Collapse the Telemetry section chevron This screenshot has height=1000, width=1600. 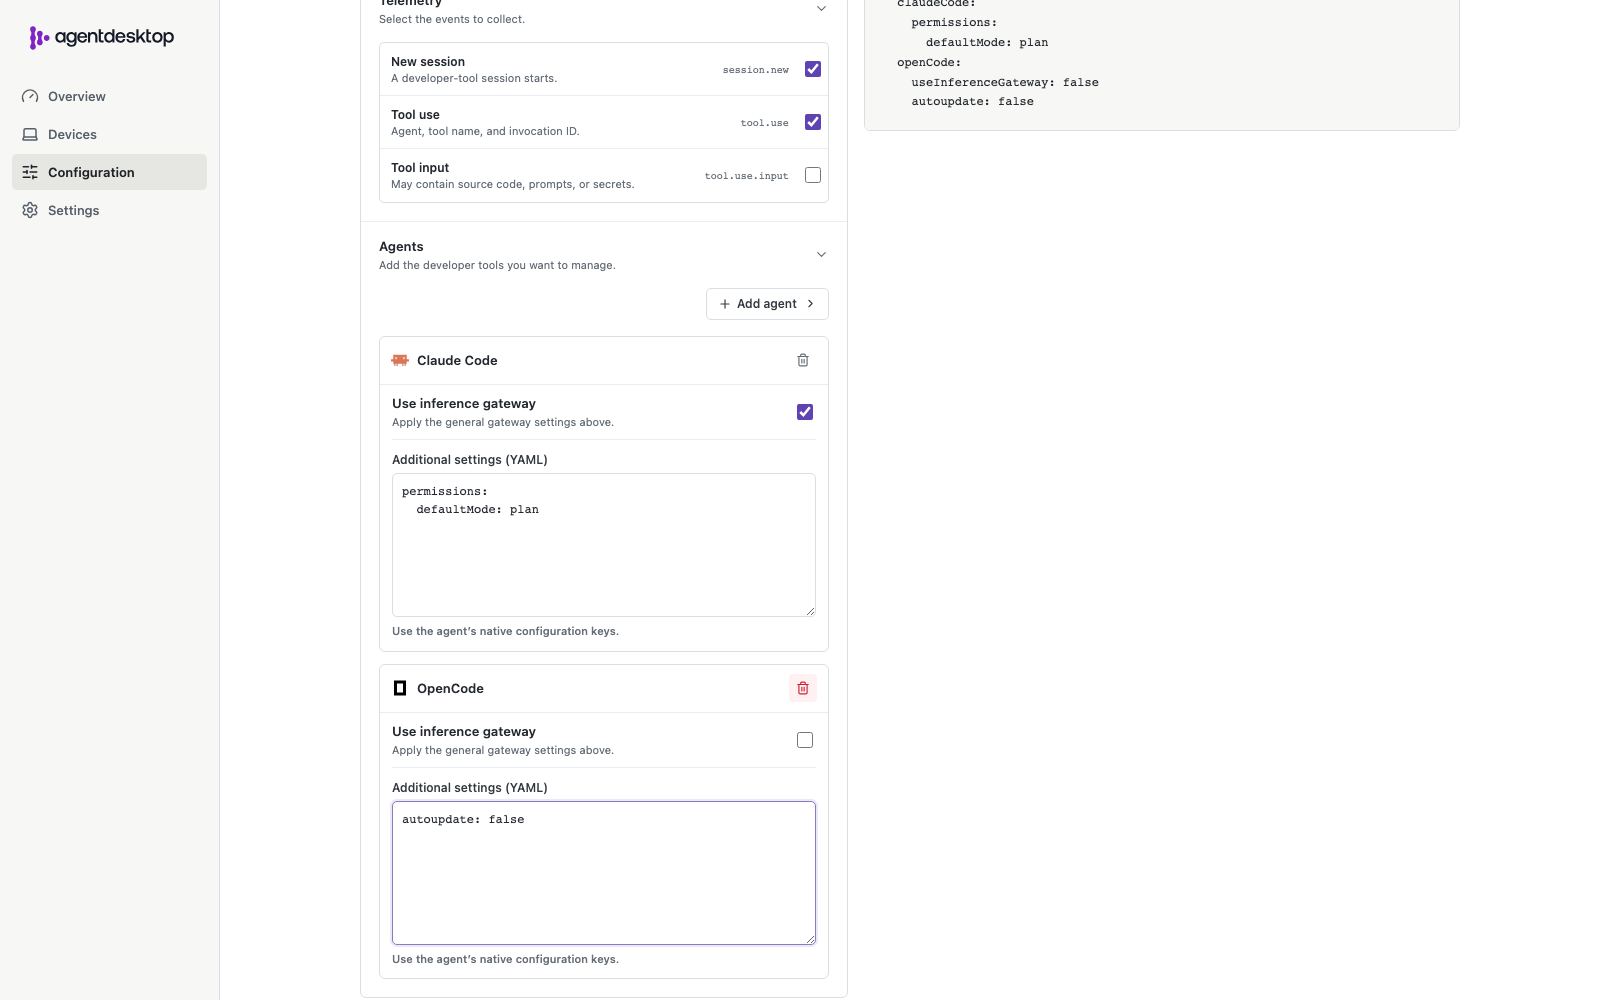coord(821,8)
